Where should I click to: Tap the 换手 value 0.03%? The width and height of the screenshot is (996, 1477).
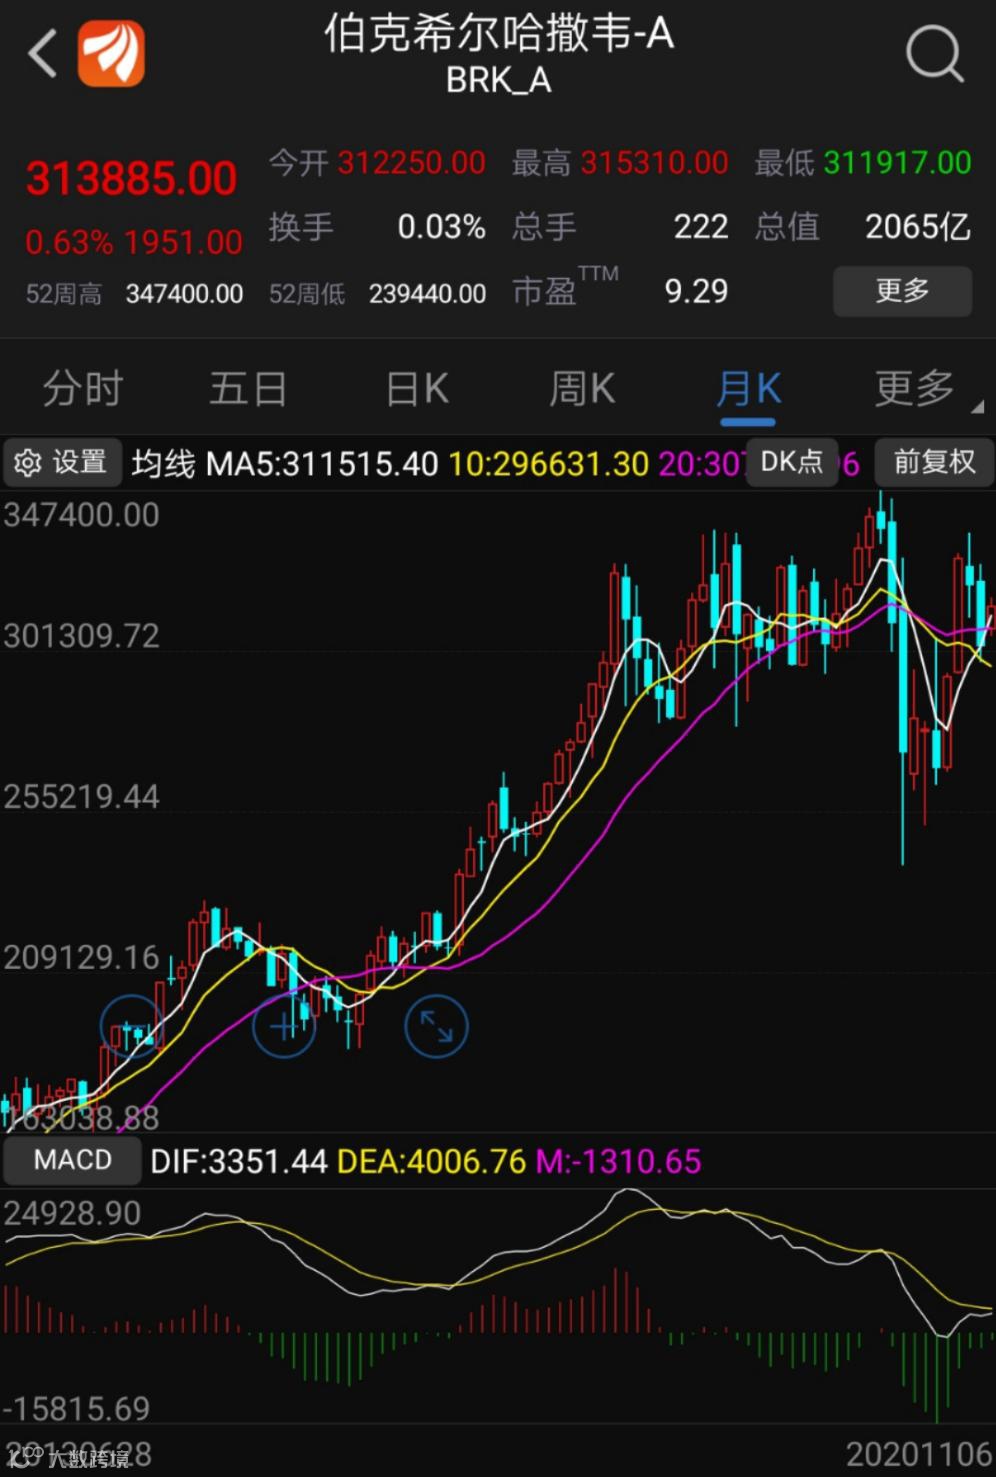(x=441, y=227)
